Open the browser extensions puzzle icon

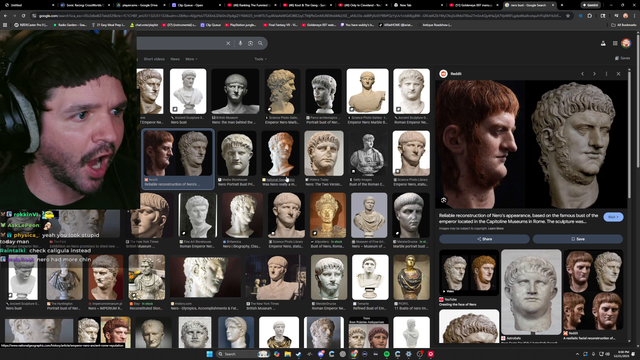click(x=589, y=16)
